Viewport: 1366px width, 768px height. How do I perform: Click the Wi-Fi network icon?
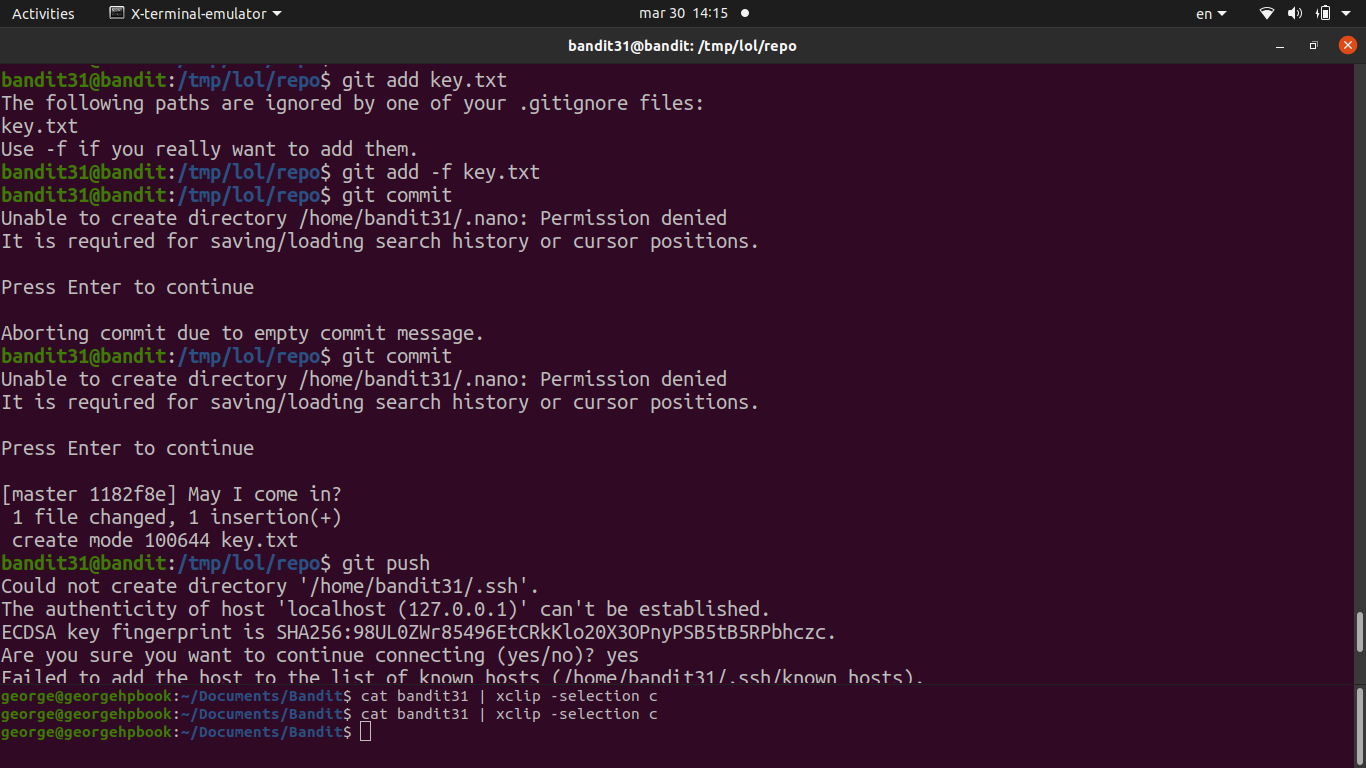(x=1267, y=14)
